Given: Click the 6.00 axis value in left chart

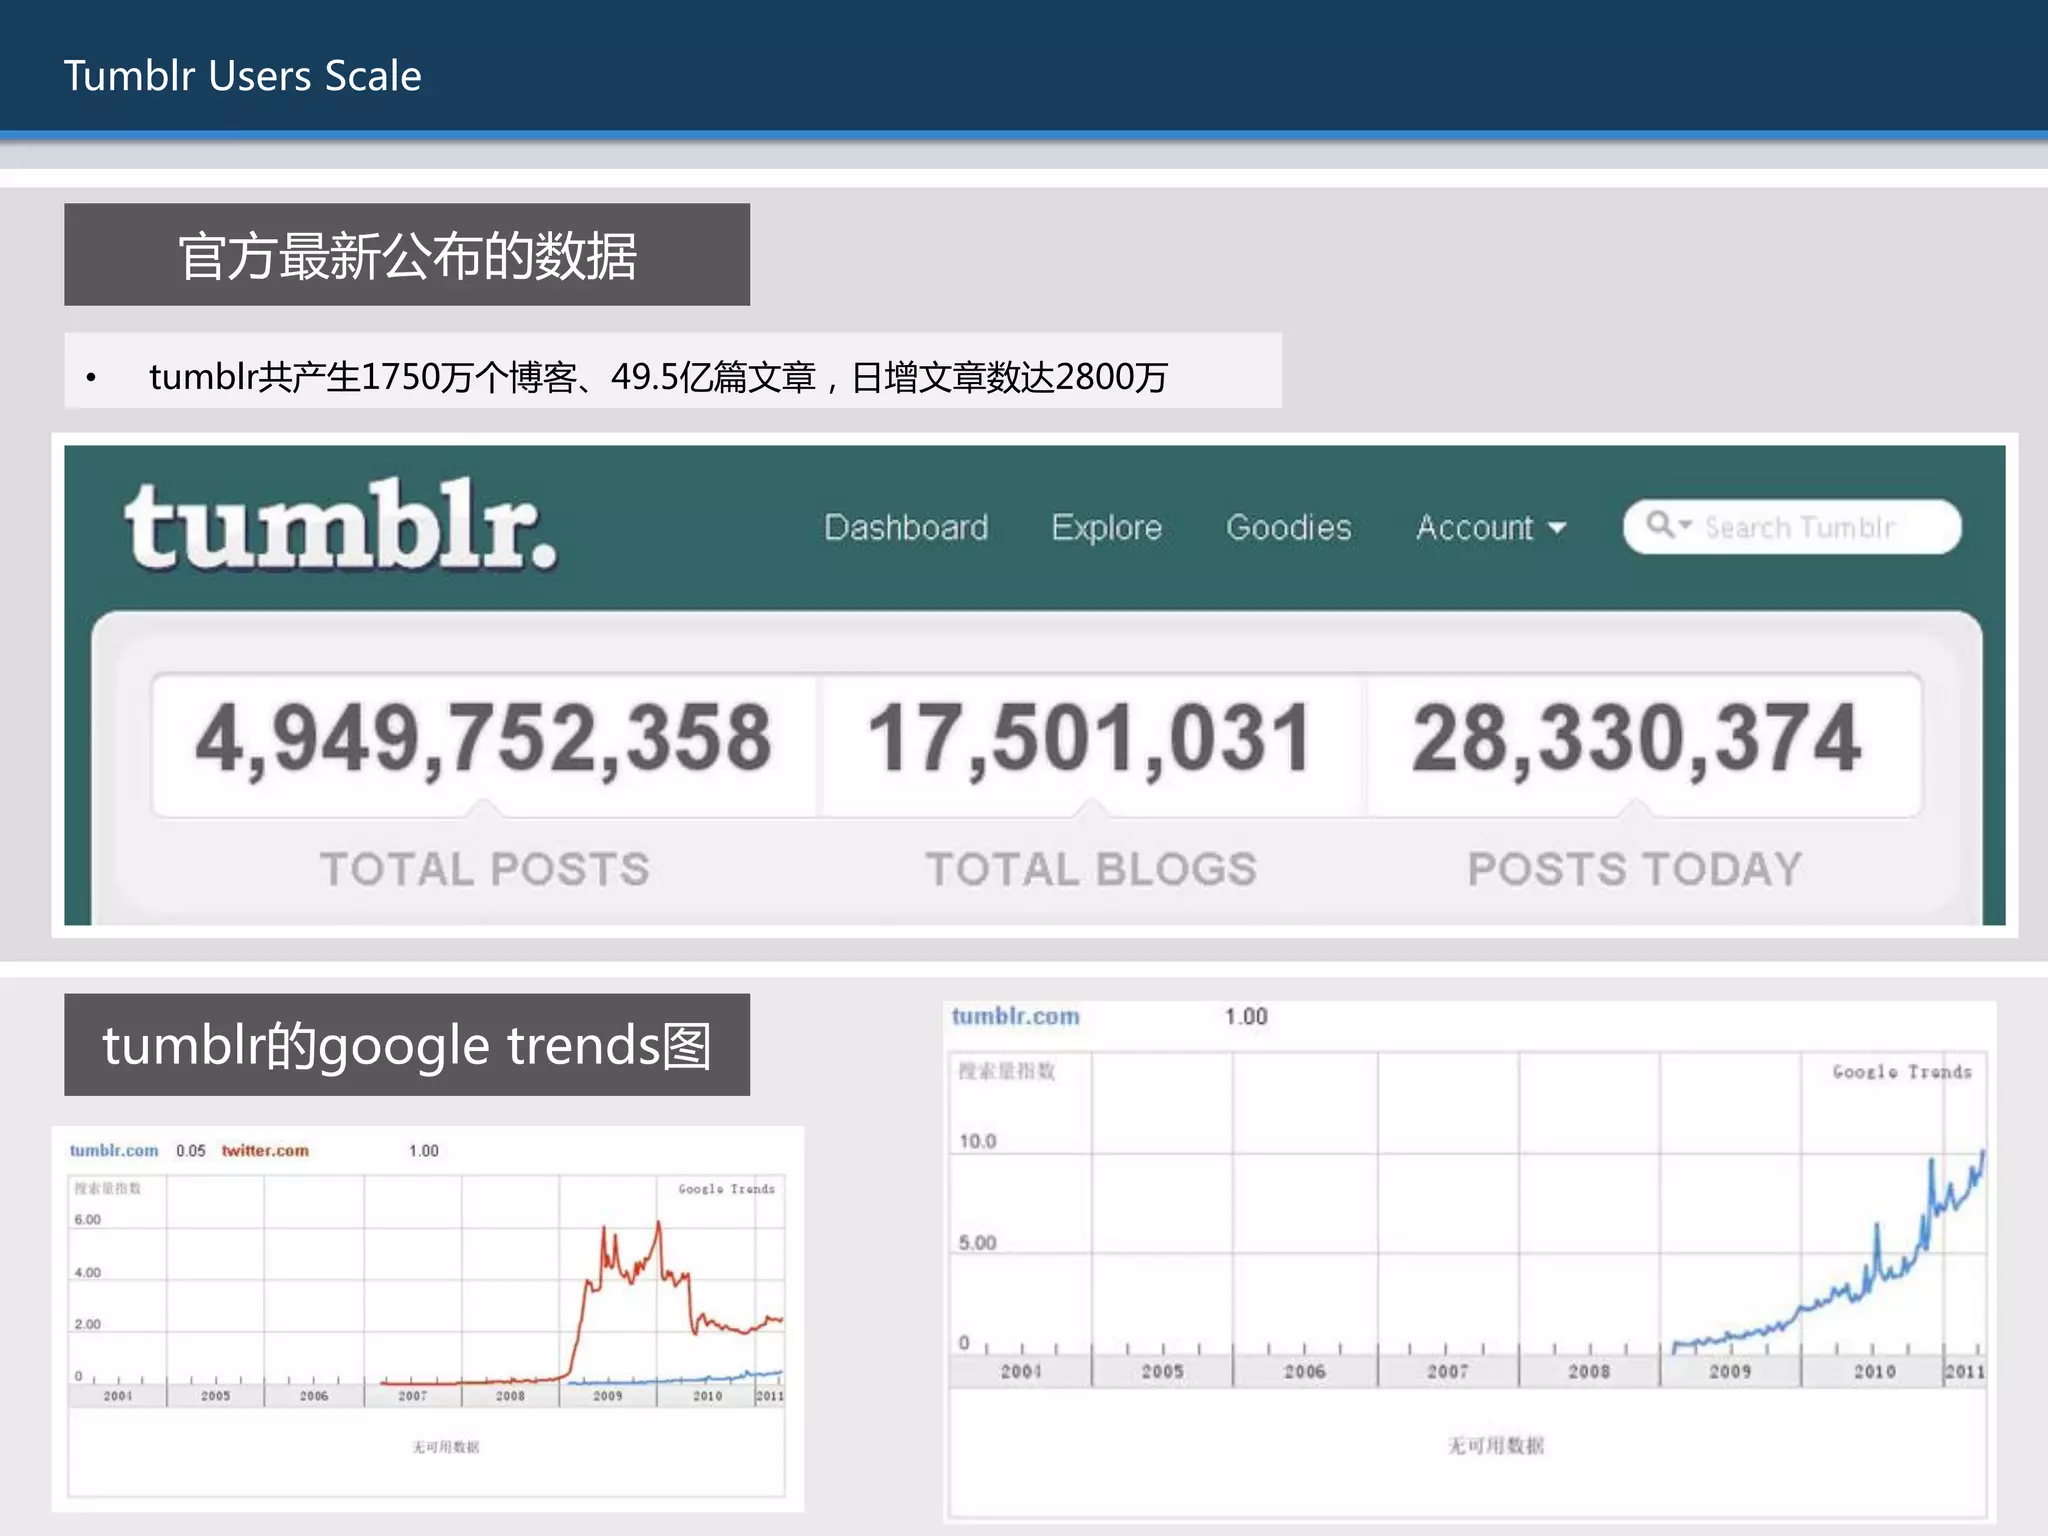Looking at the screenshot, I should [88, 1220].
